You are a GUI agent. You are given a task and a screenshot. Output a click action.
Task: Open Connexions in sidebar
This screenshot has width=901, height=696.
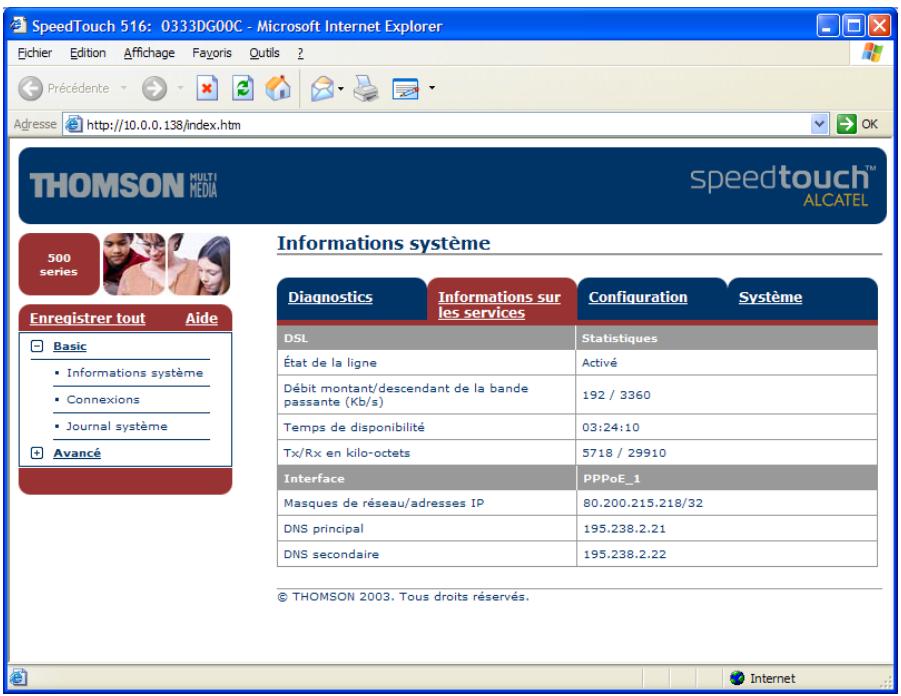tap(103, 399)
